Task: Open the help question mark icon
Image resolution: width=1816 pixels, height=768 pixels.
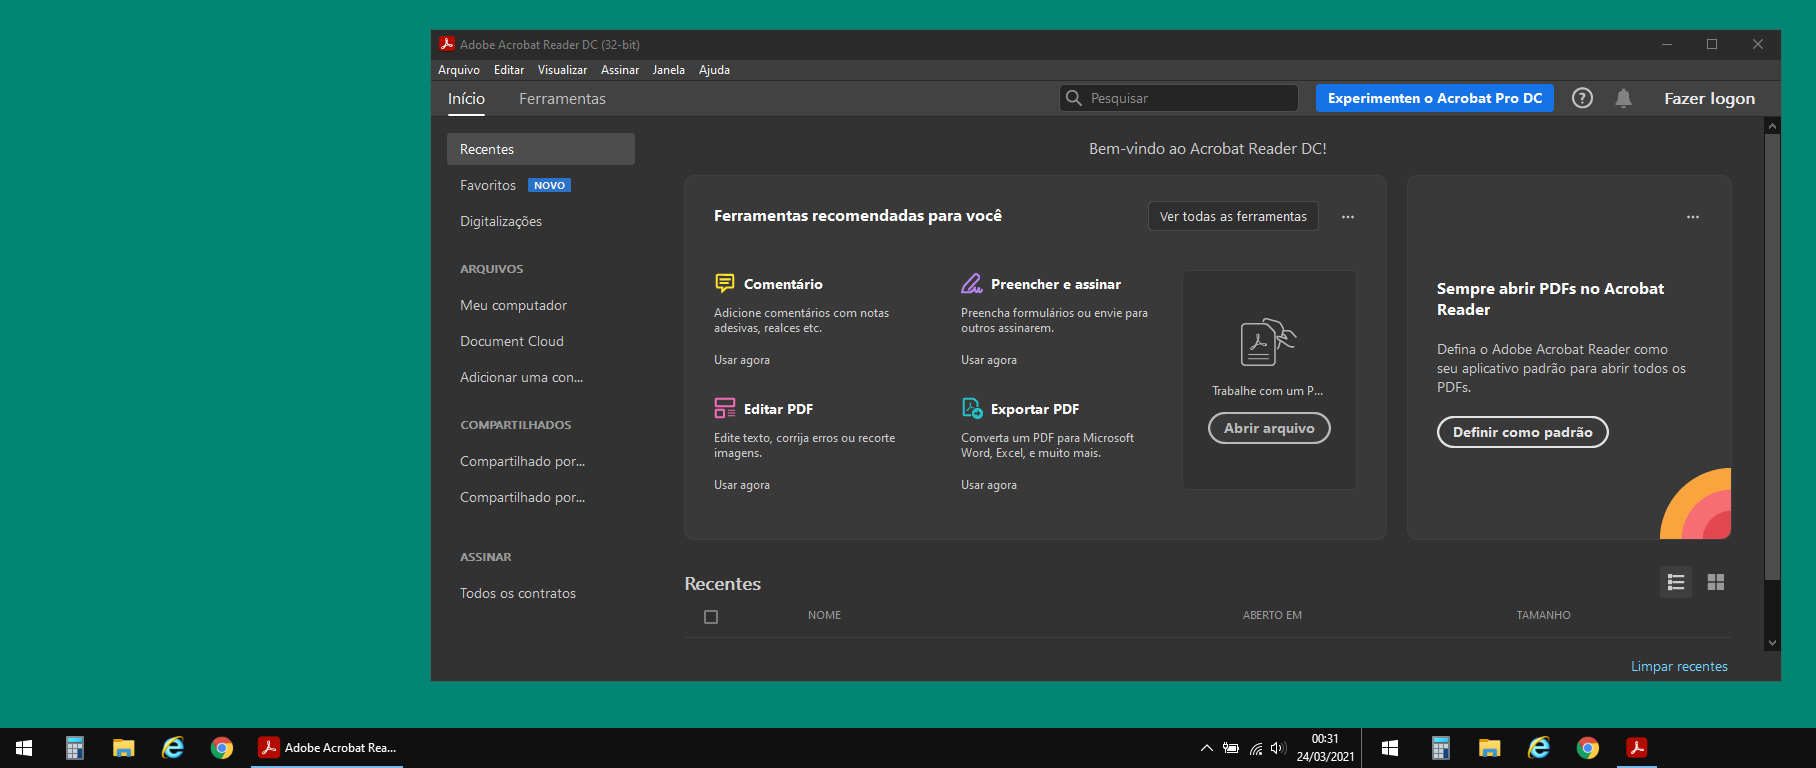Action: (1582, 98)
